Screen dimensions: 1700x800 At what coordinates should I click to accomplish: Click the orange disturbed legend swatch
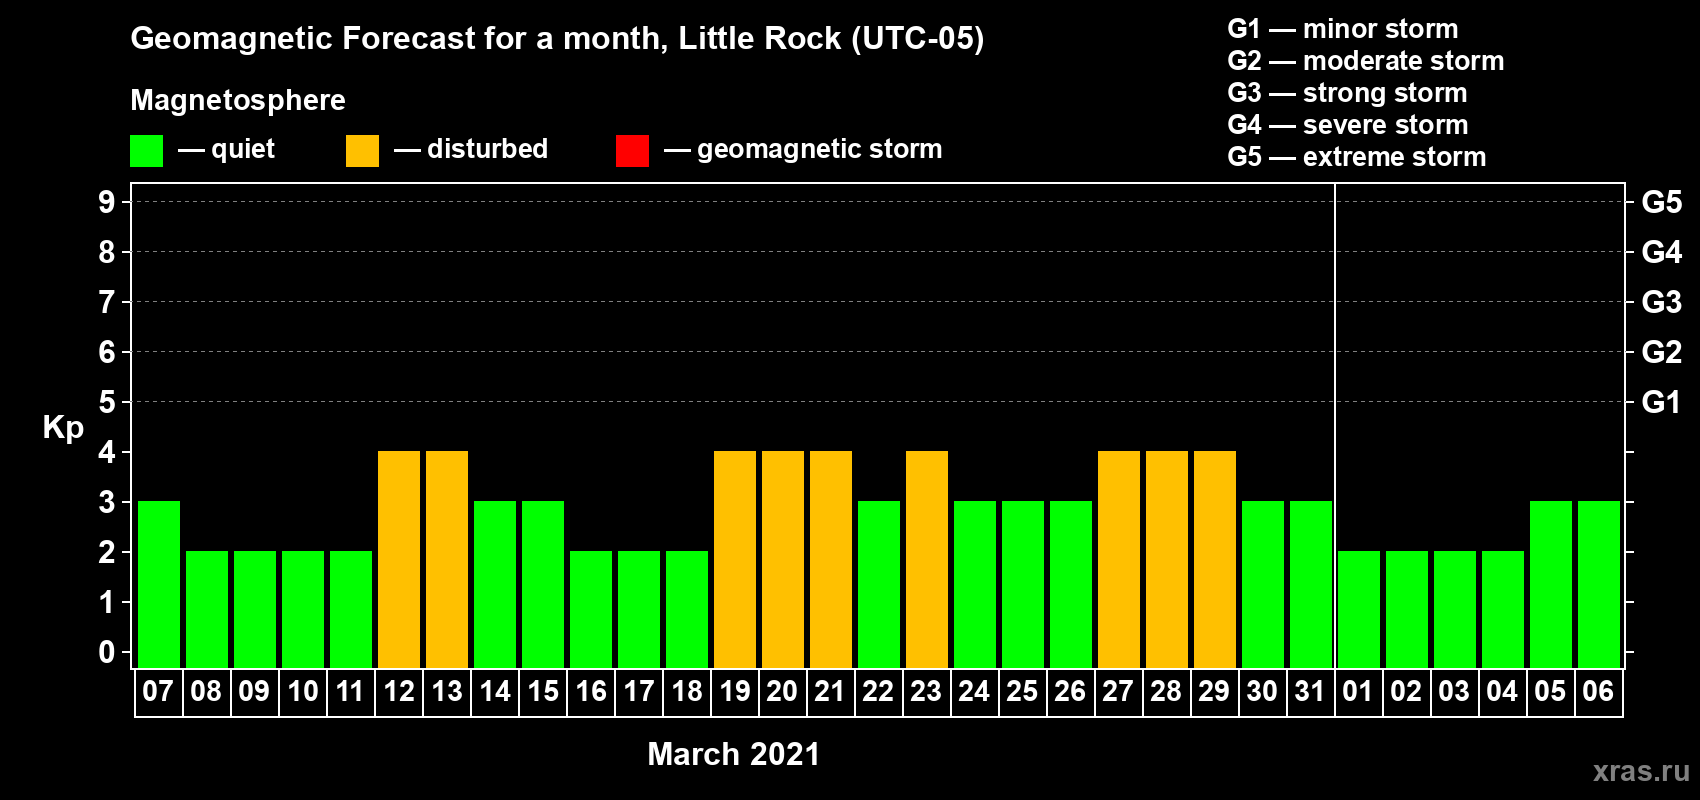point(362,151)
